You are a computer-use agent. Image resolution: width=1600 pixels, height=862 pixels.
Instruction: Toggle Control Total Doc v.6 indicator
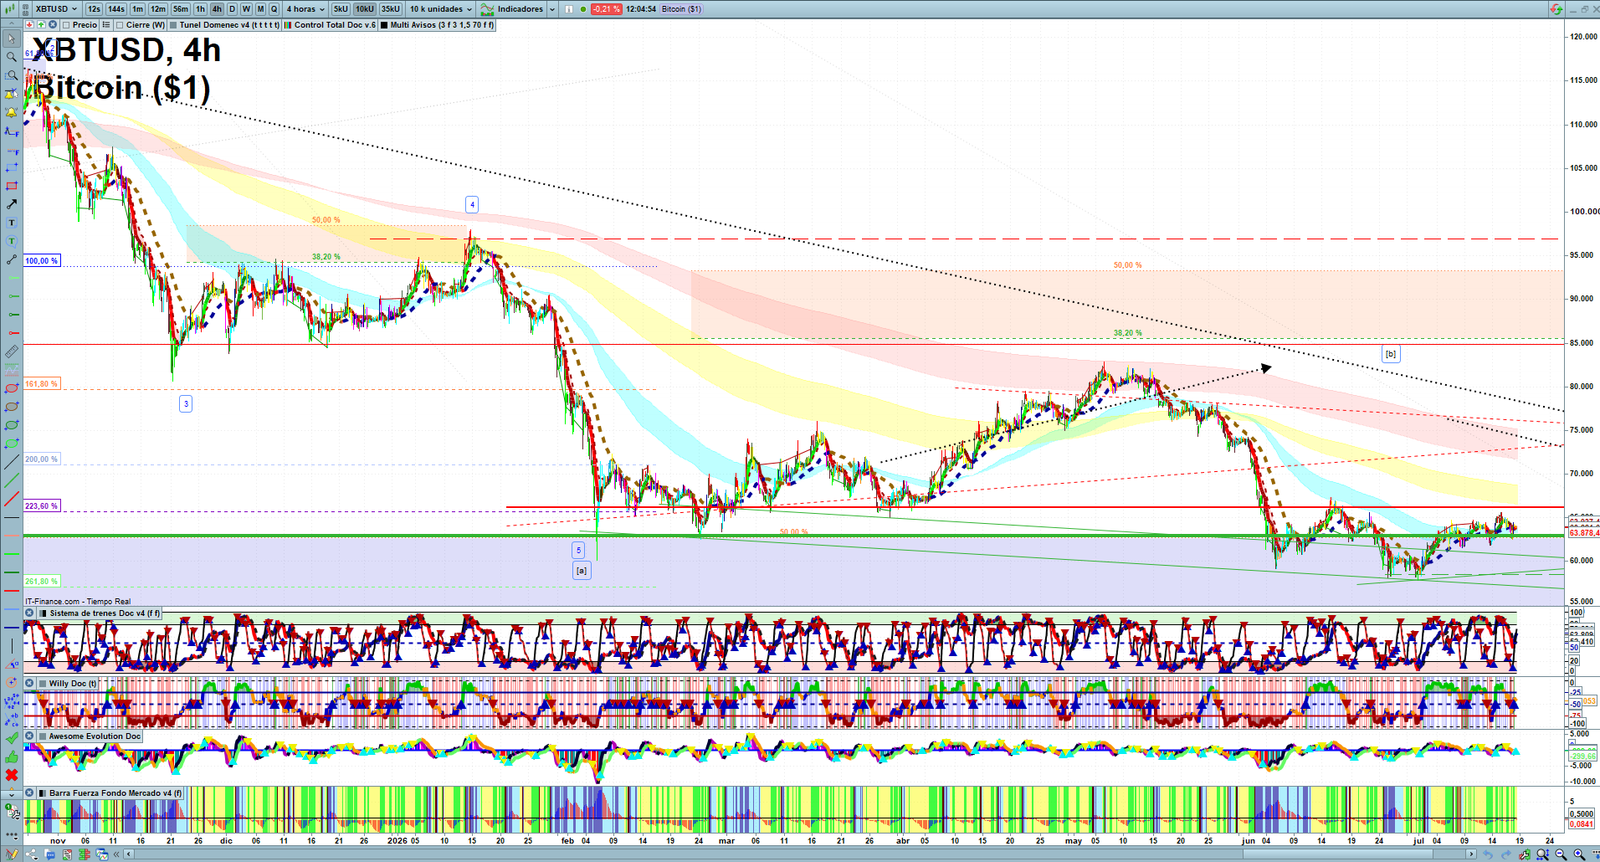click(x=287, y=24)
